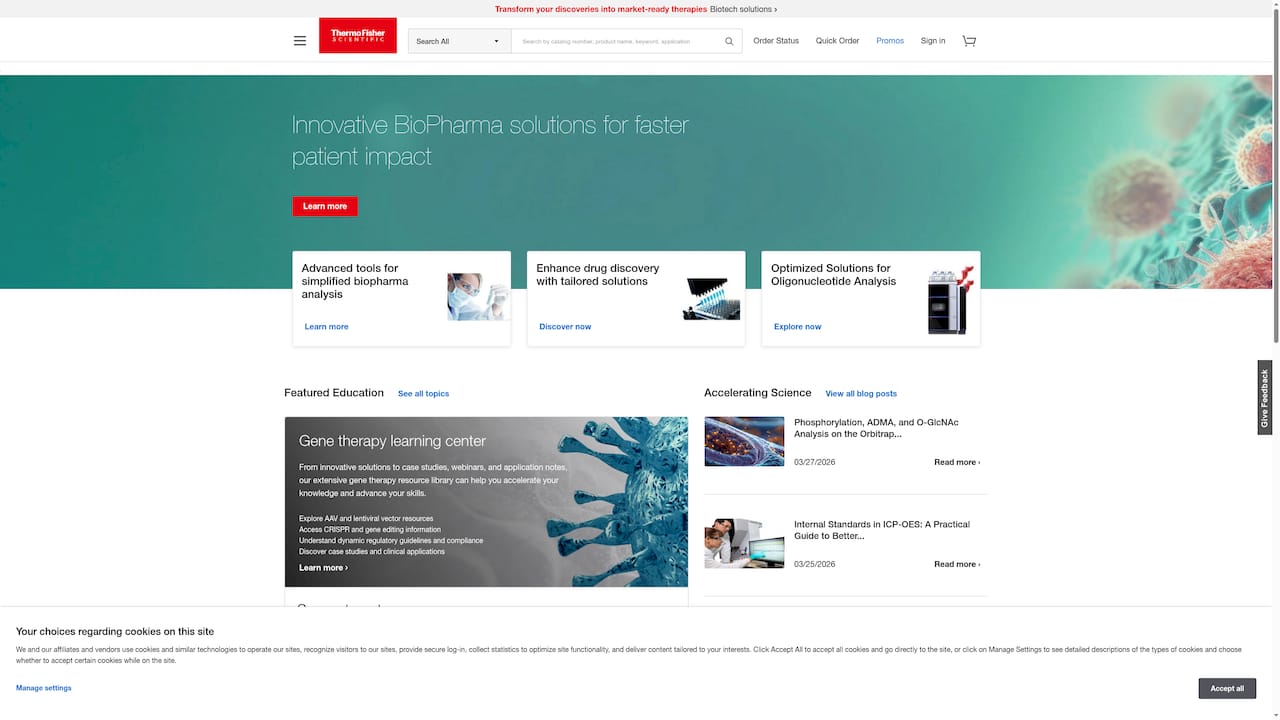Click the Learn more BioPharma hero button
The image size is (1280, 720).
pos(324,206)
